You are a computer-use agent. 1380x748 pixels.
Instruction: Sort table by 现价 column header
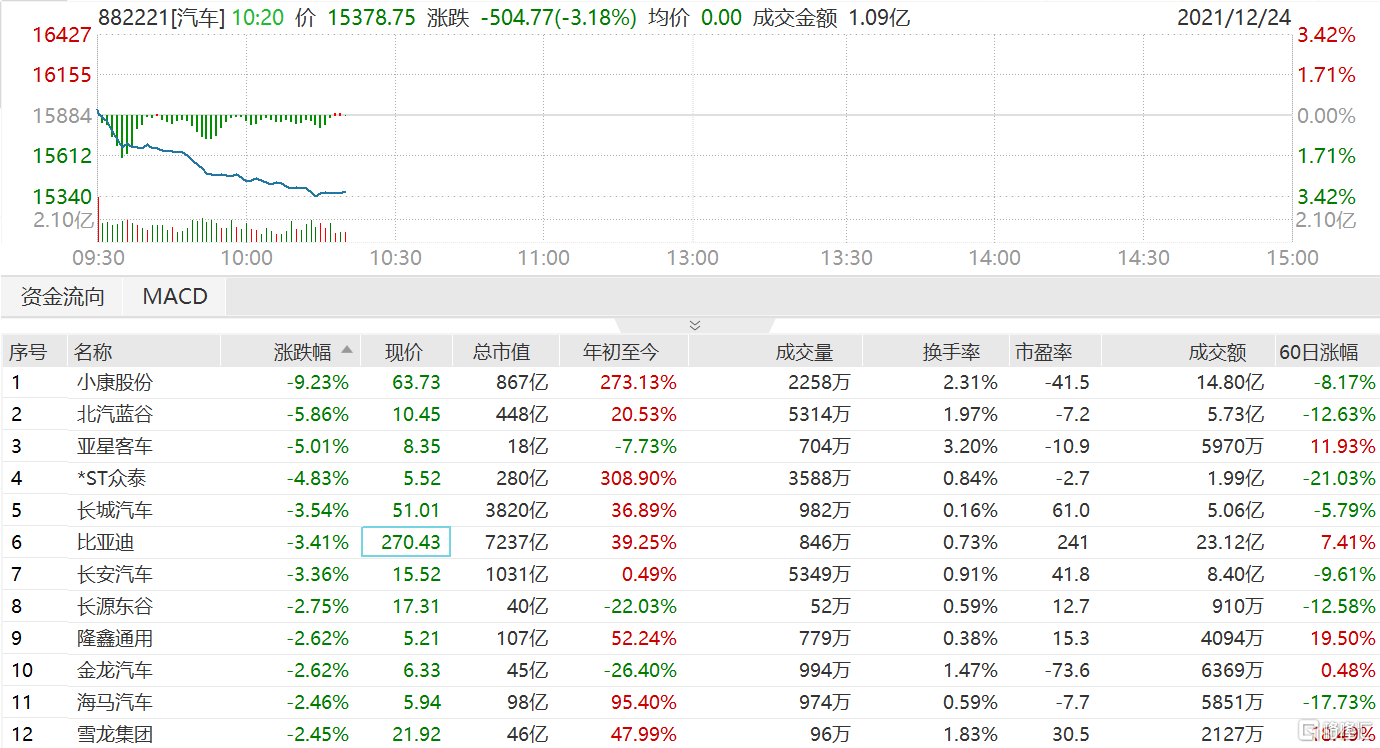point(404,352)
